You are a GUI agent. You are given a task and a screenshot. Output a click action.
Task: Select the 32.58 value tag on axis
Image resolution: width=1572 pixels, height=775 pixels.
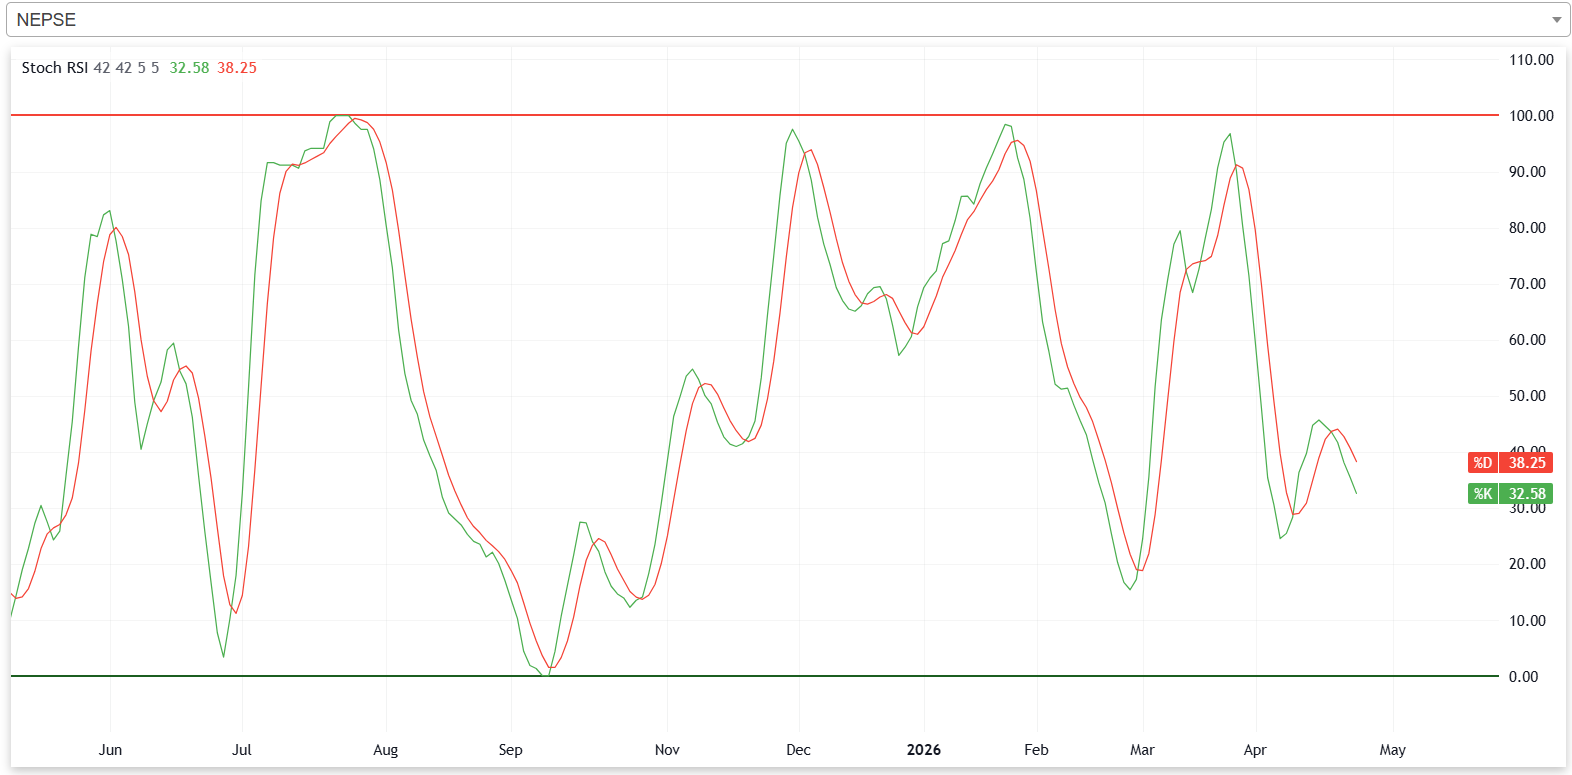1527,494
